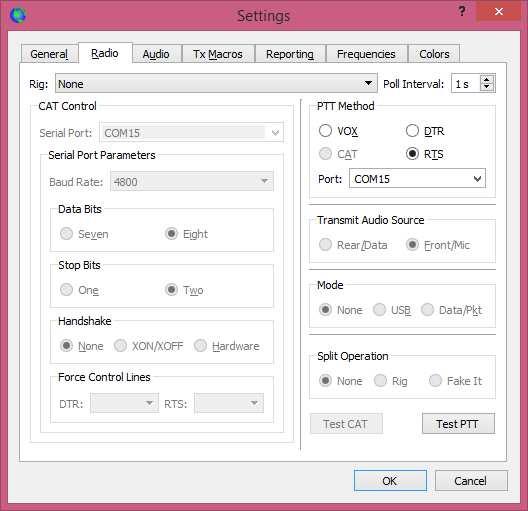
Task: Choose One stop bit
Action: click(79, 289)
